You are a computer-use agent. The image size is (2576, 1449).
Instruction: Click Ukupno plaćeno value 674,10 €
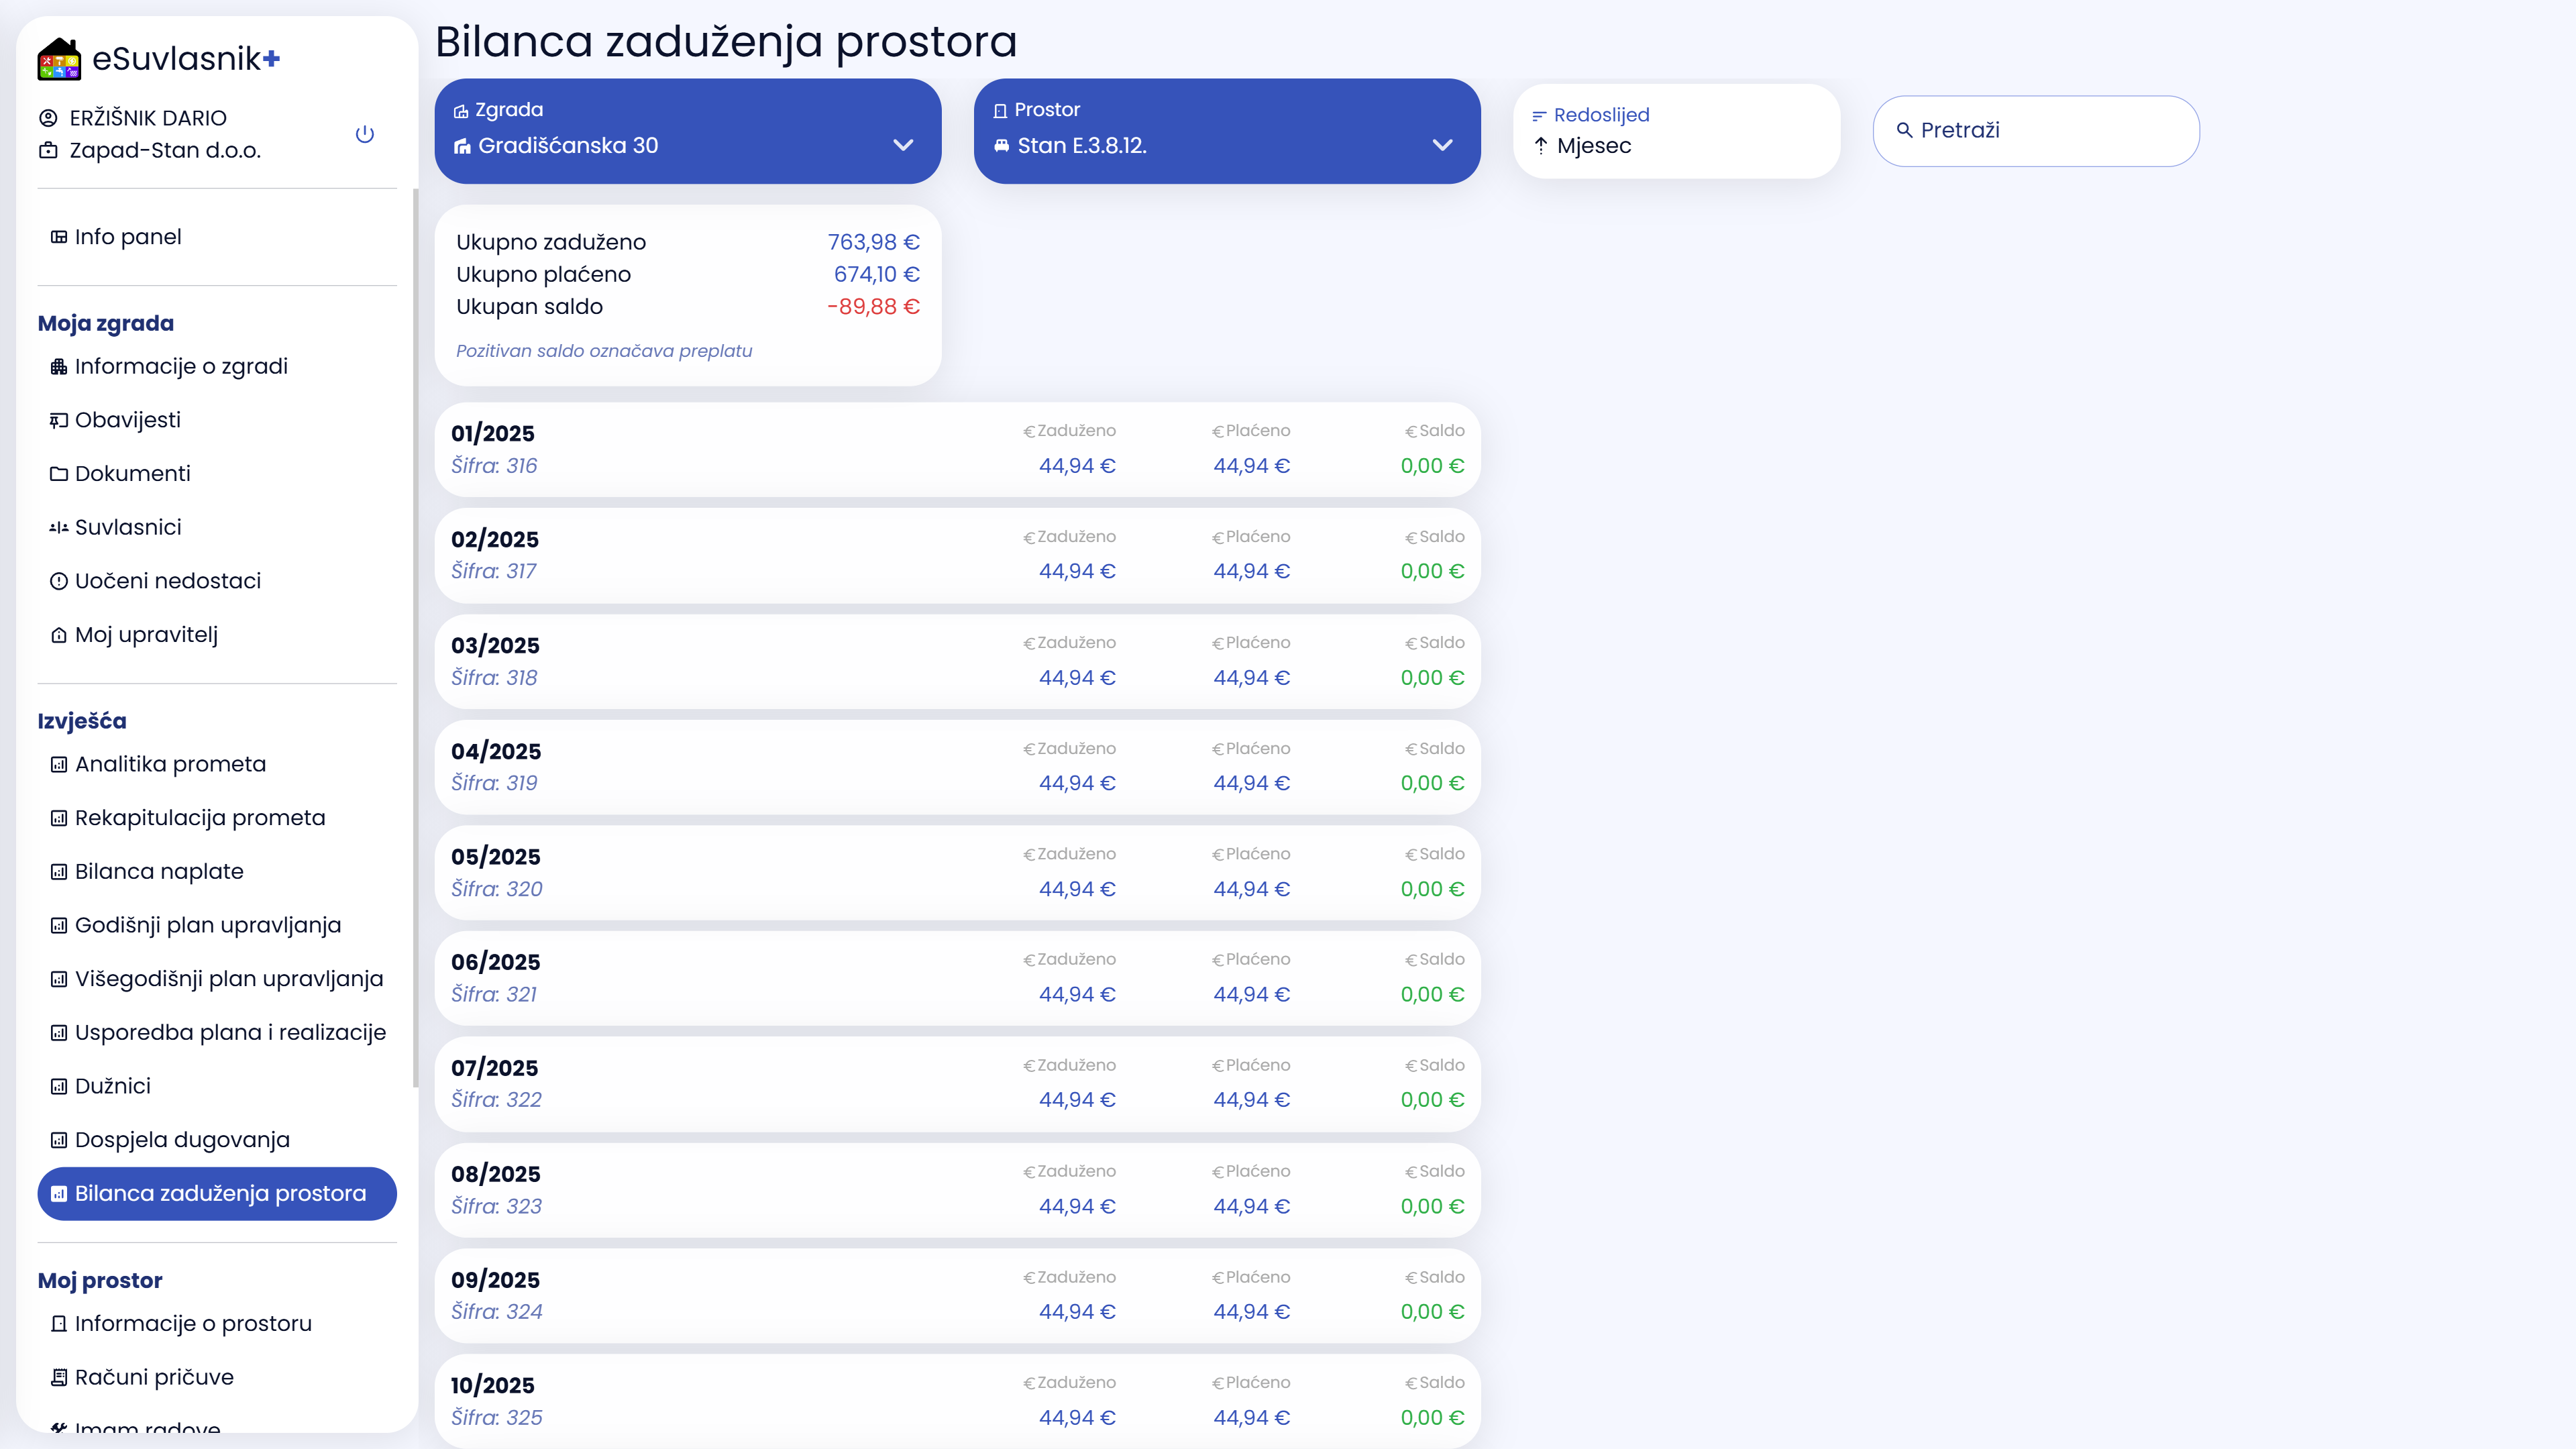876,274
